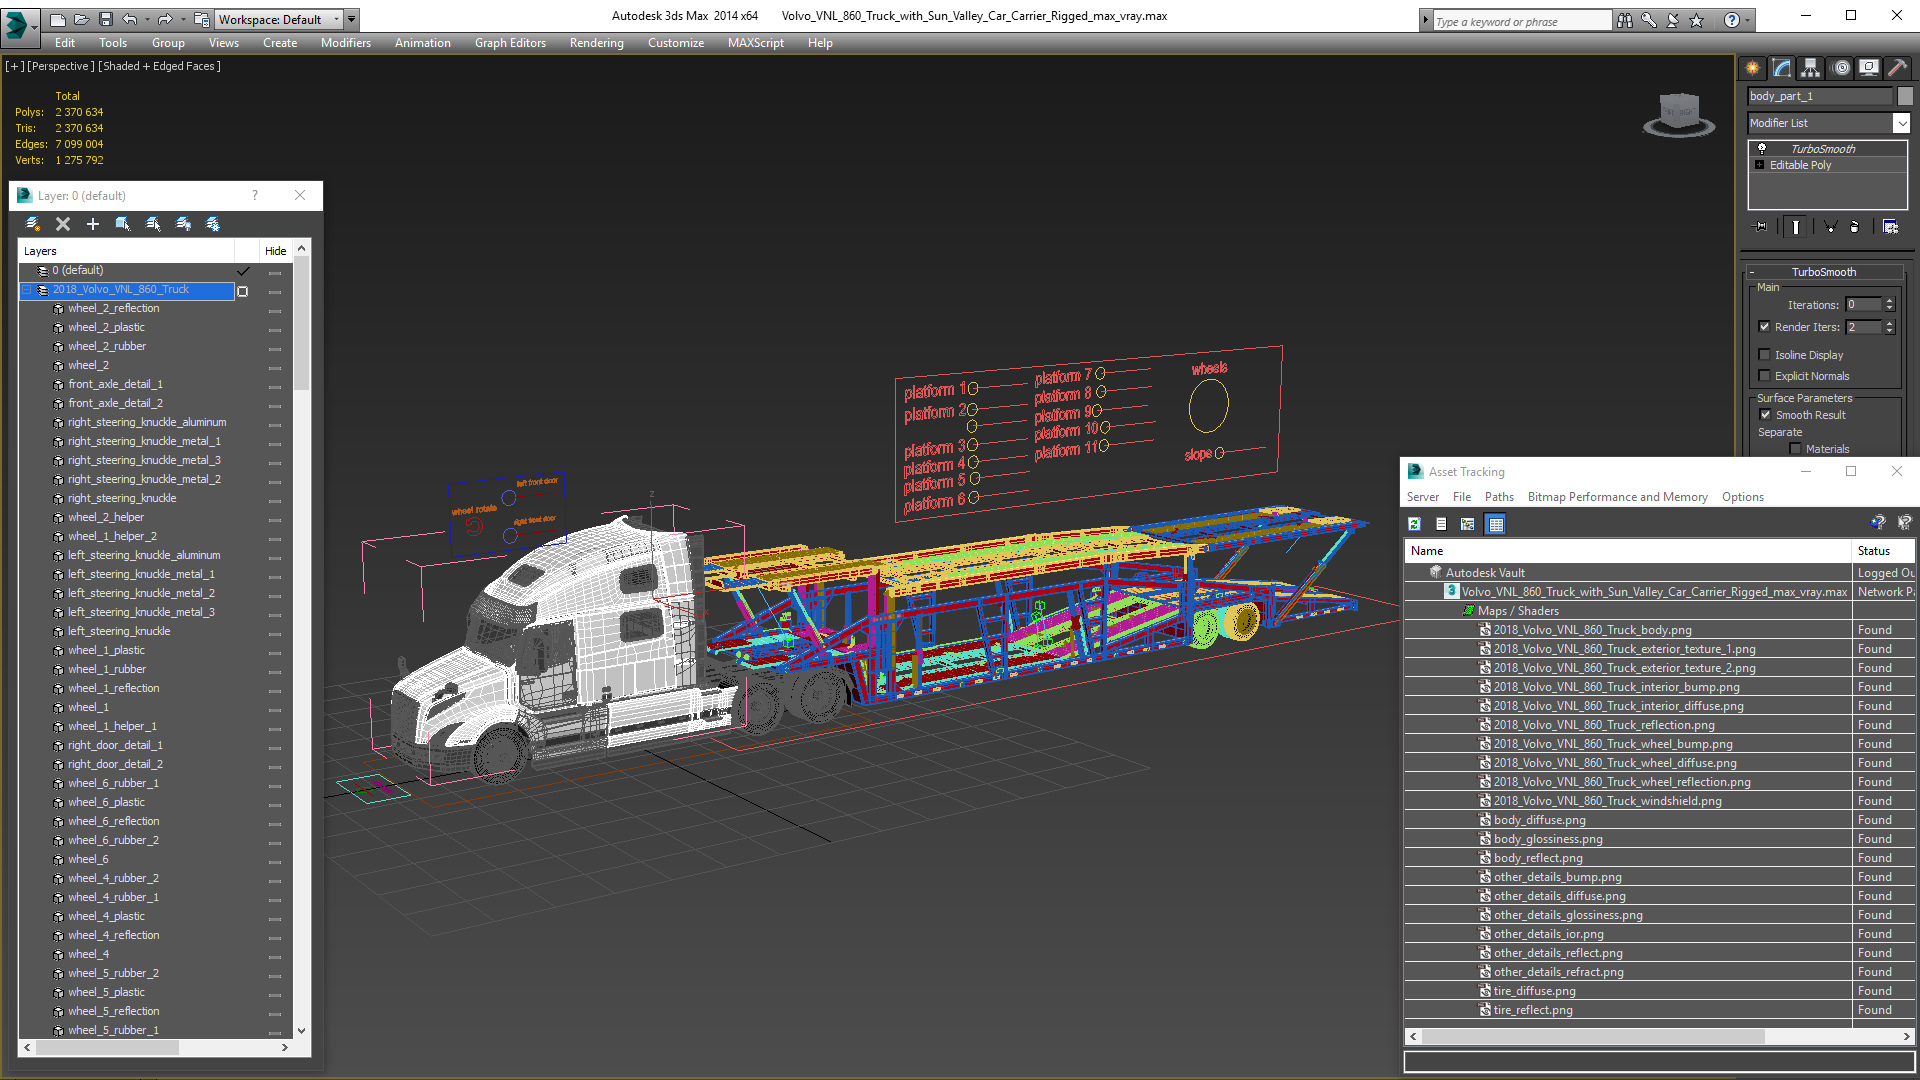
Task: Click the Save File floppy icon
Action: [105, 19]
